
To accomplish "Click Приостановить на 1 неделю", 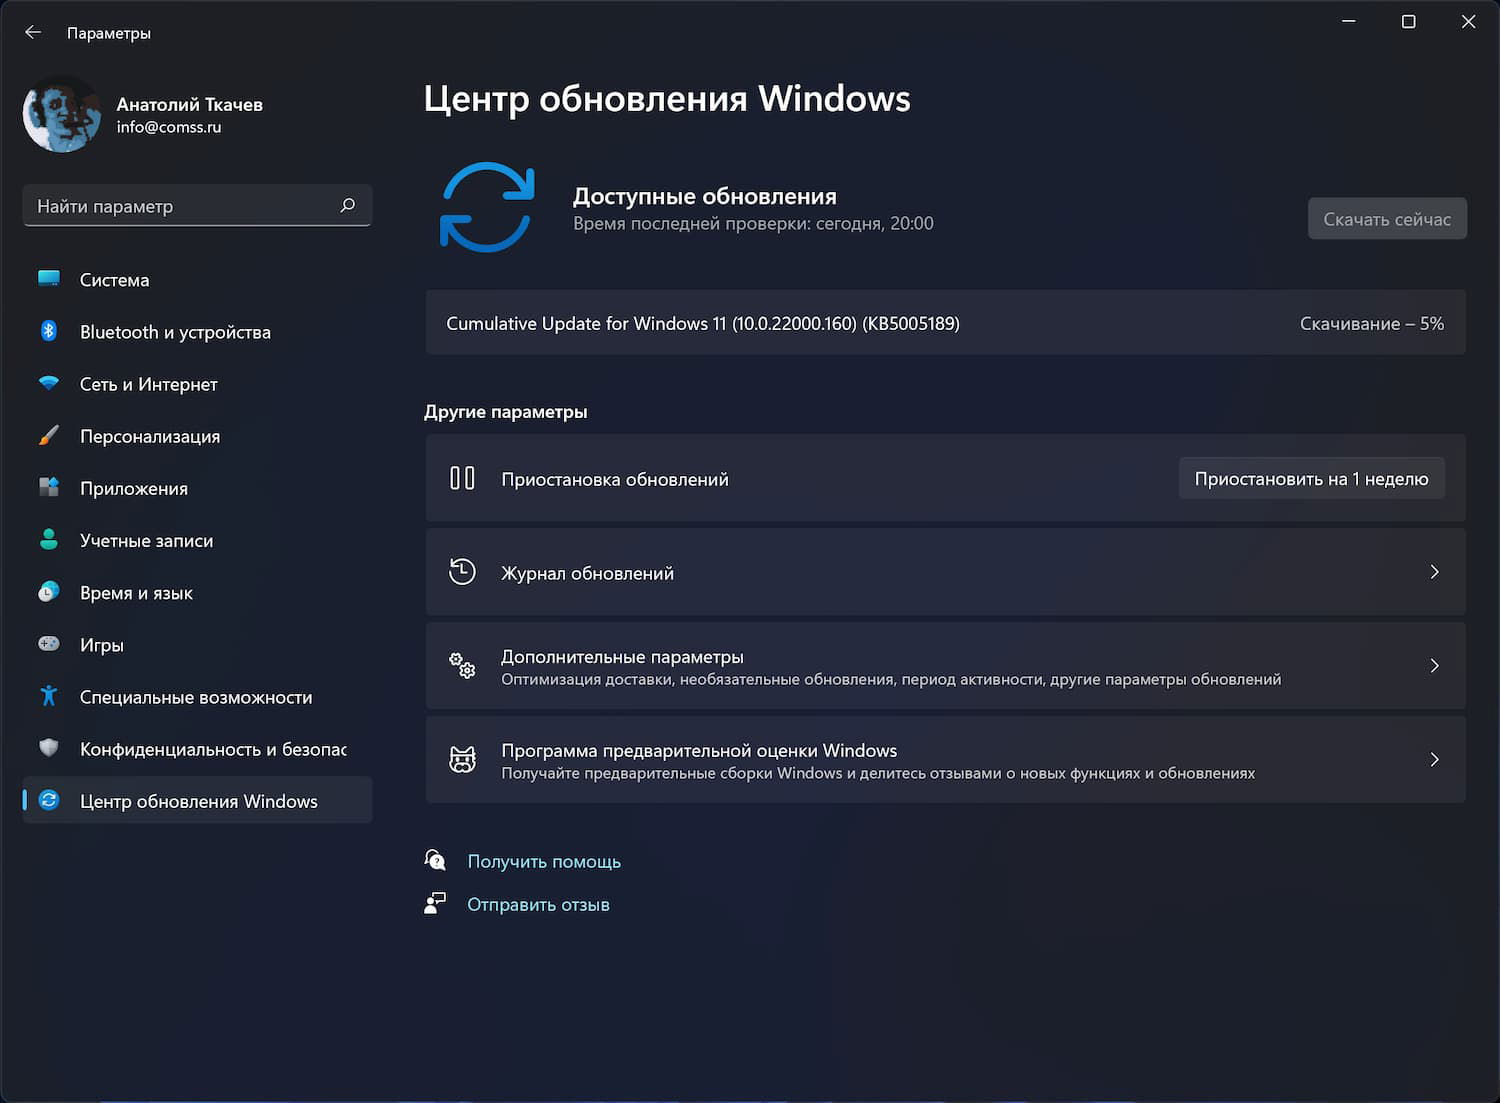I will (1311, 478).
